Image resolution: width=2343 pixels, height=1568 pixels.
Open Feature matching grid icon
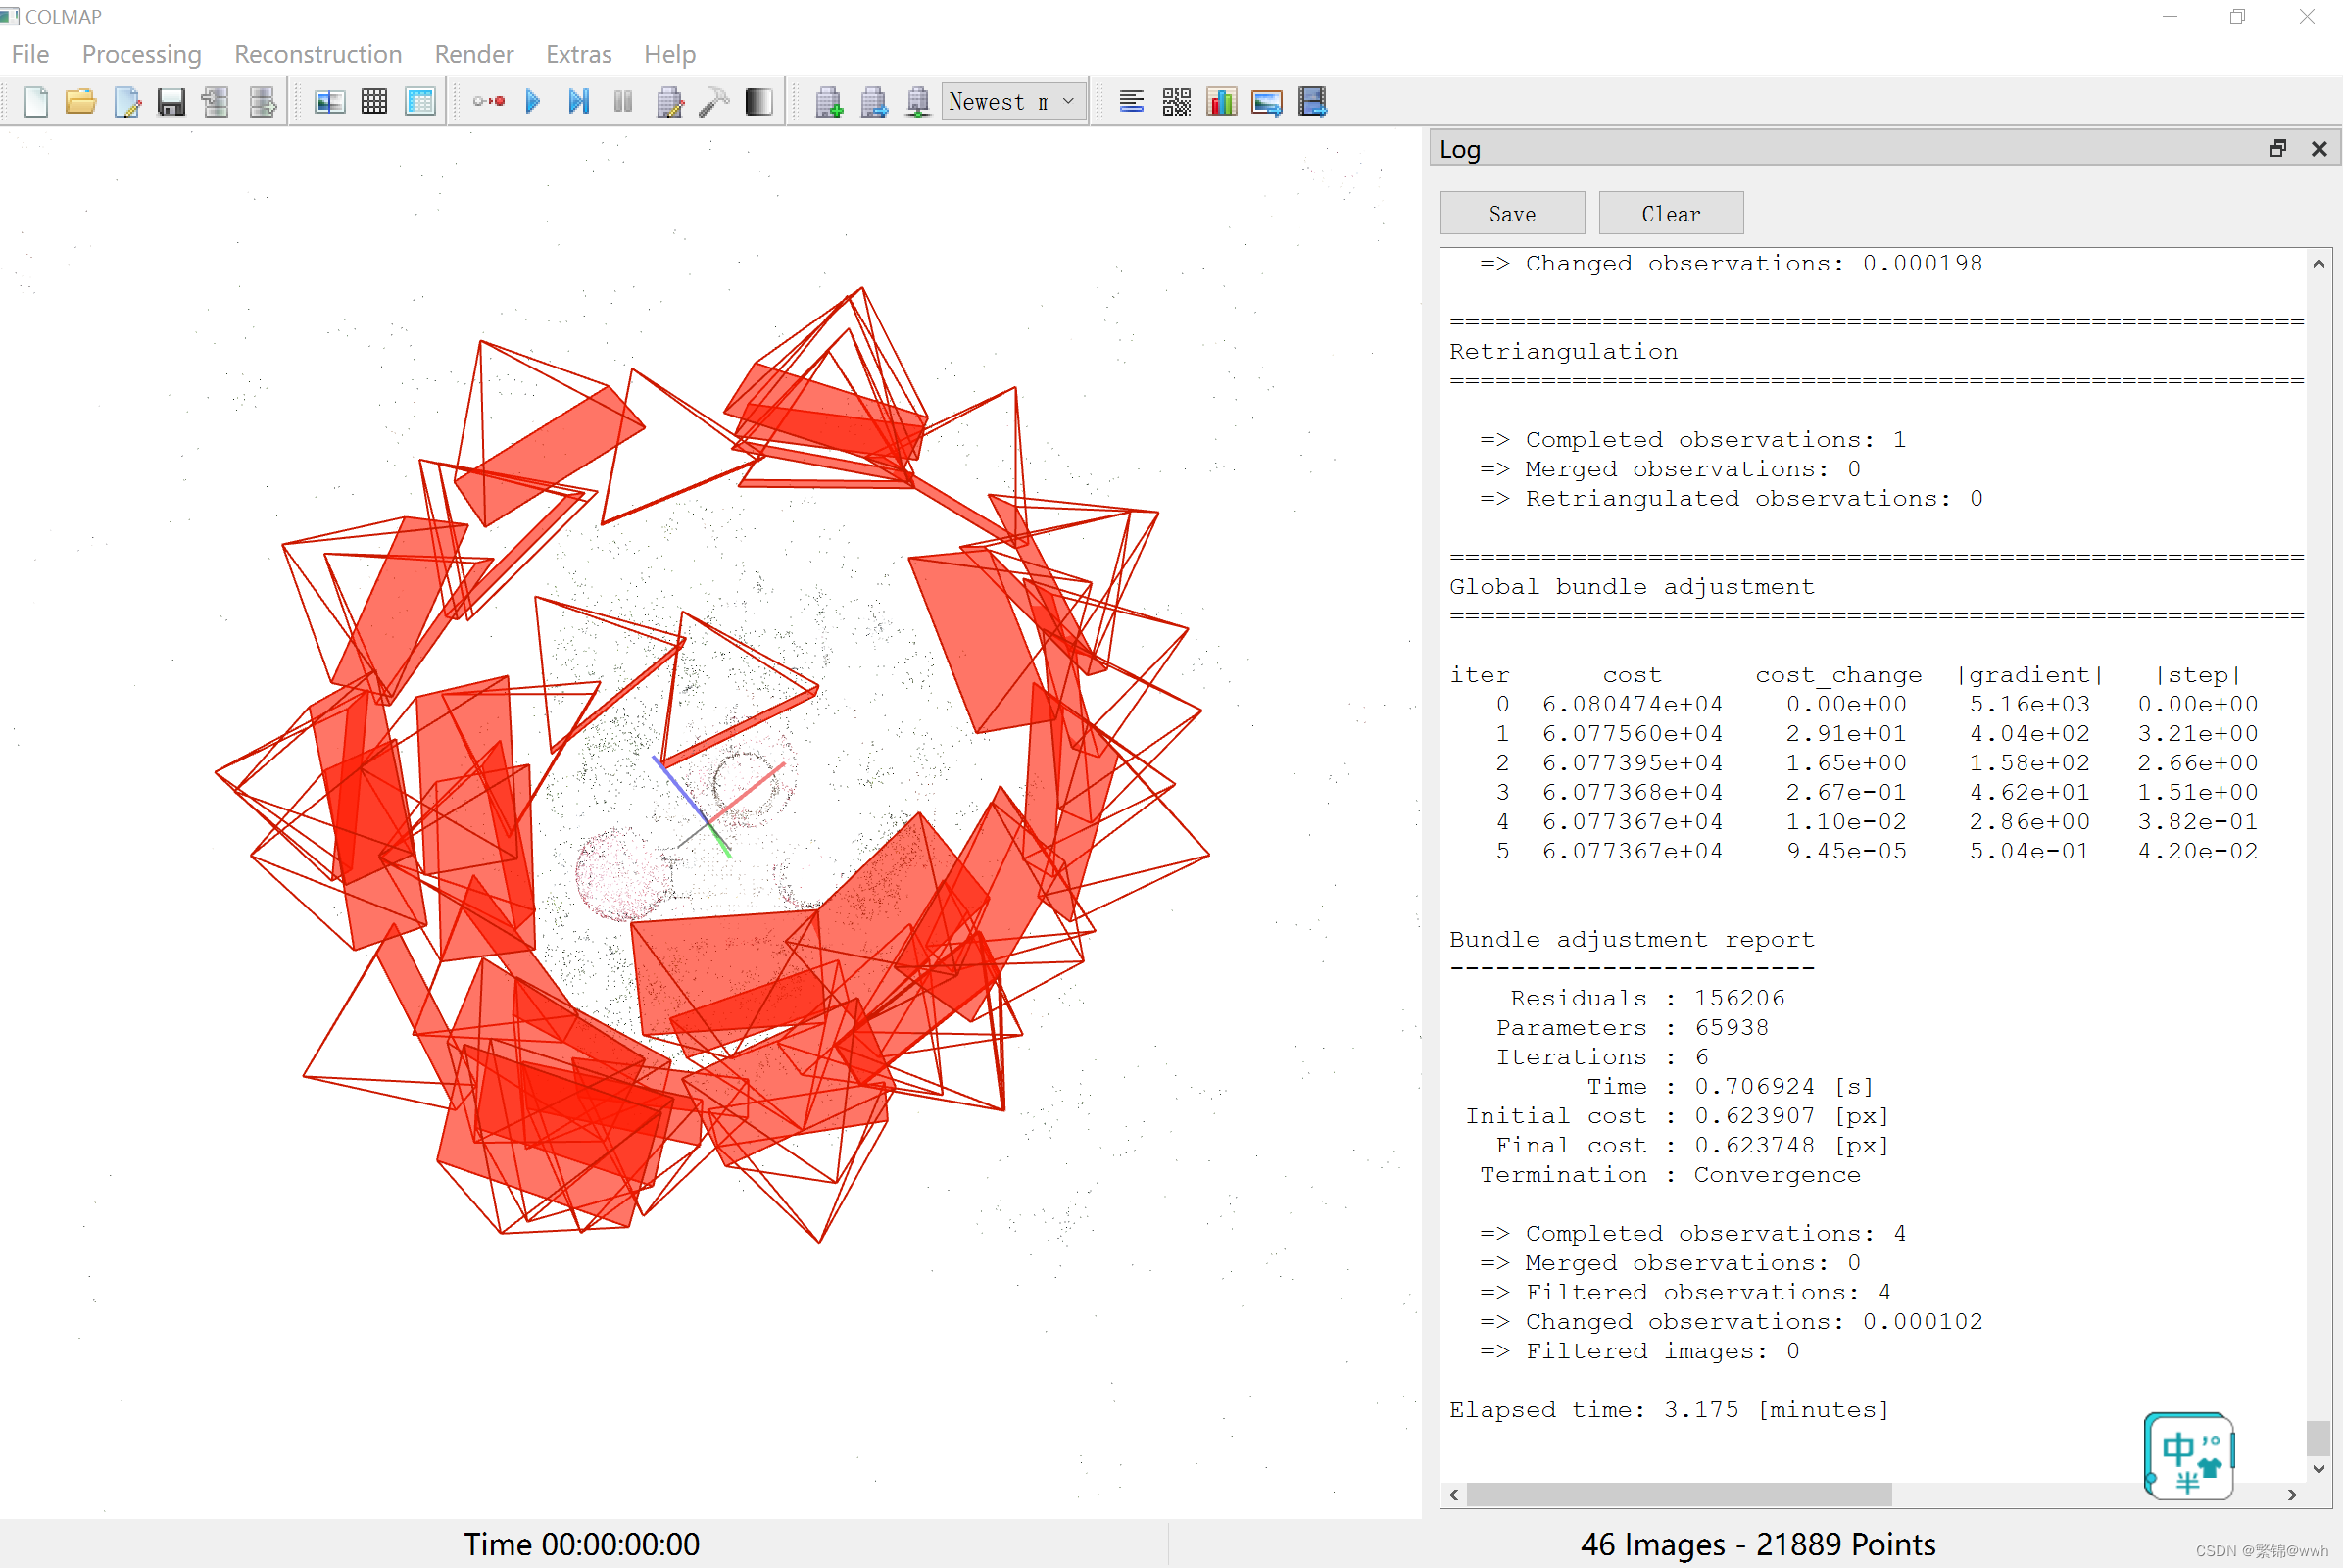coord(374,102)
